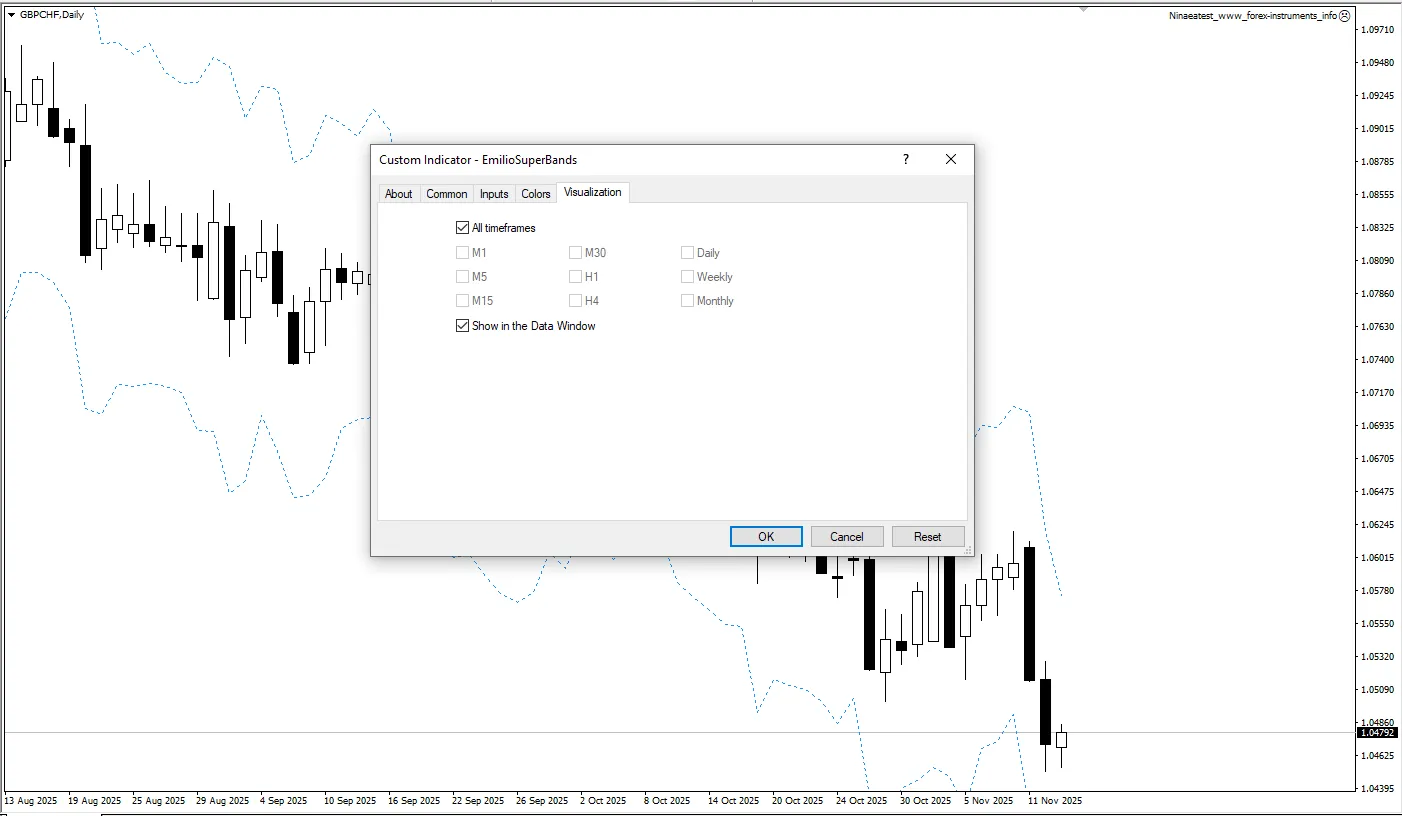Select the Colors tab
This screenshot has height=816, width=1402.
pyautogui.click(x=536, y=194)
